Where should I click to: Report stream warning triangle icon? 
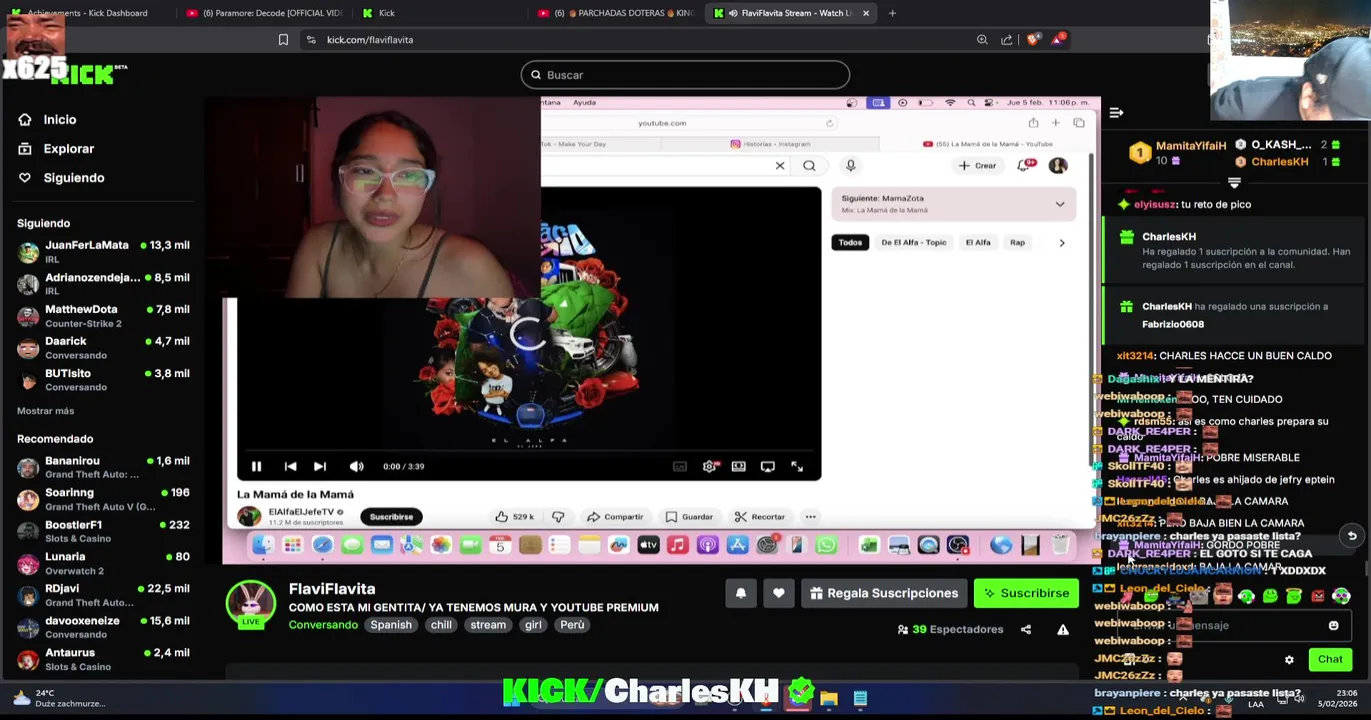click(x=1063, y=629)
